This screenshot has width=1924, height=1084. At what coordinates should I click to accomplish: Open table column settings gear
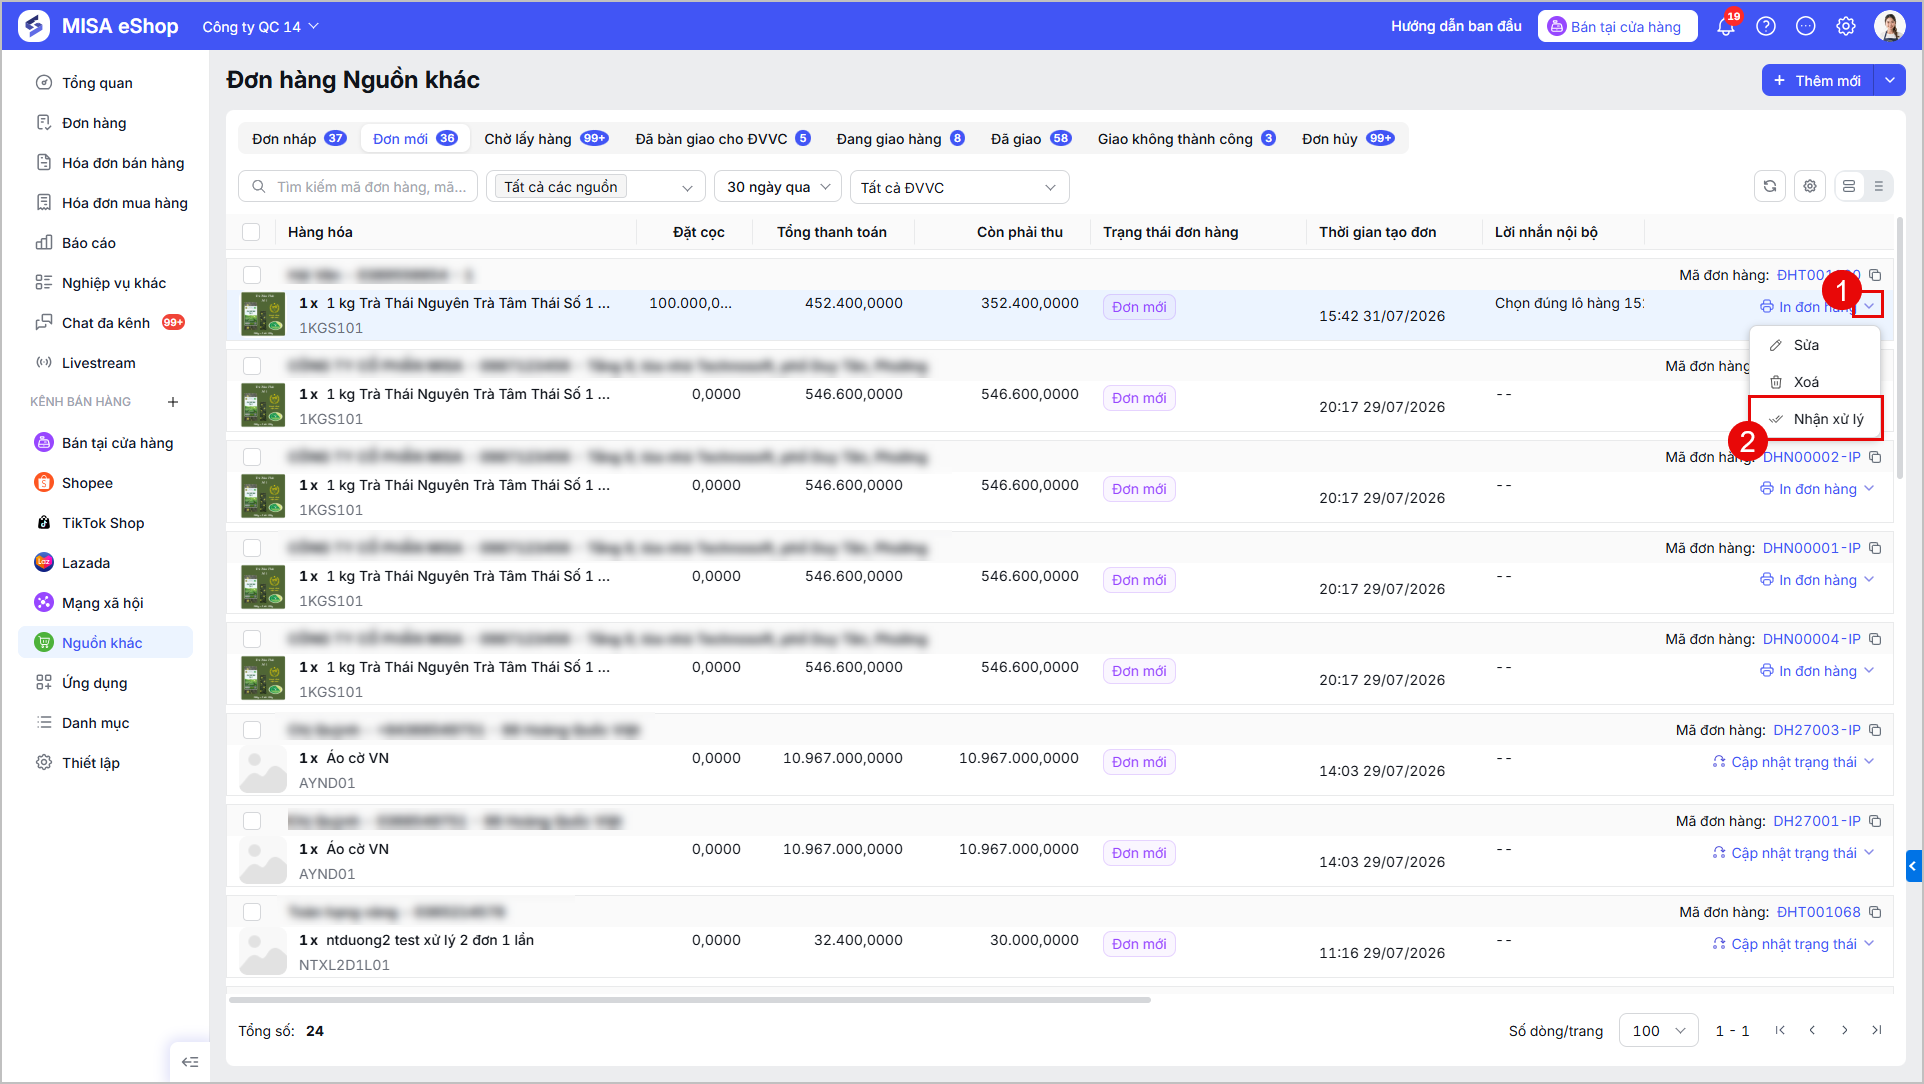click(1810, 186)
